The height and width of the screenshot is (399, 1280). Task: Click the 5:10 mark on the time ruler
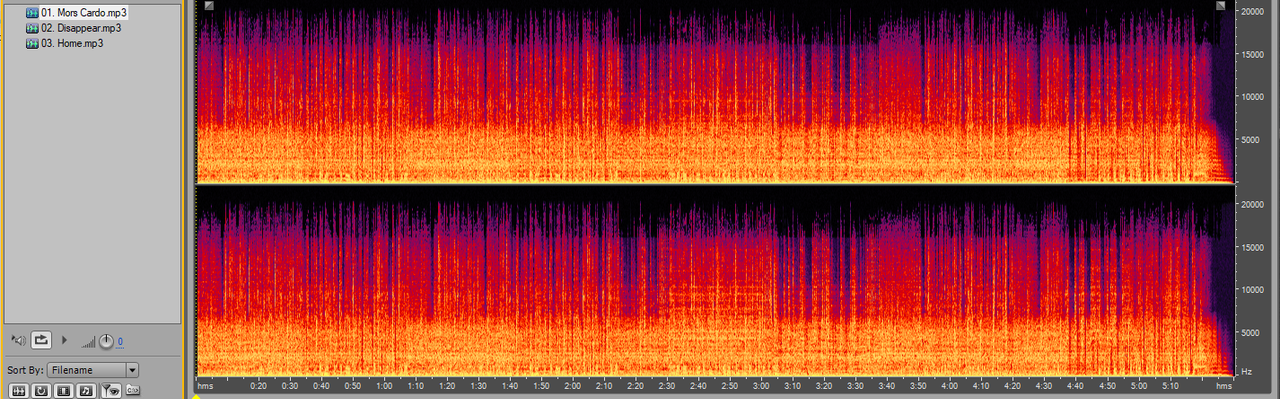[x=1170, y=386]
